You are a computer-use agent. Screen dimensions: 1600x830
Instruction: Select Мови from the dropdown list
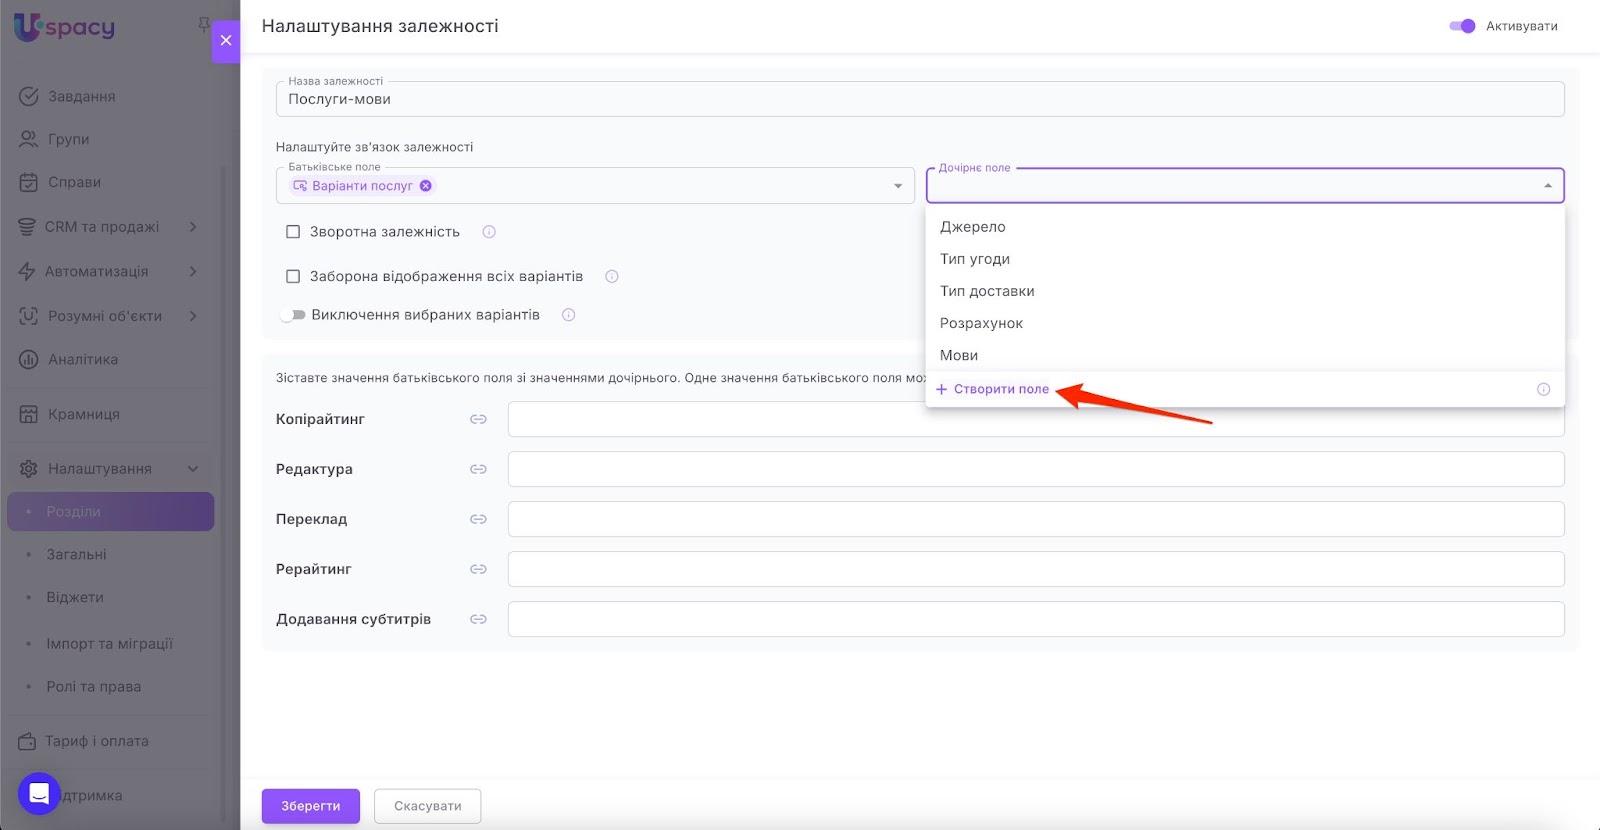(x=959, y=355)
